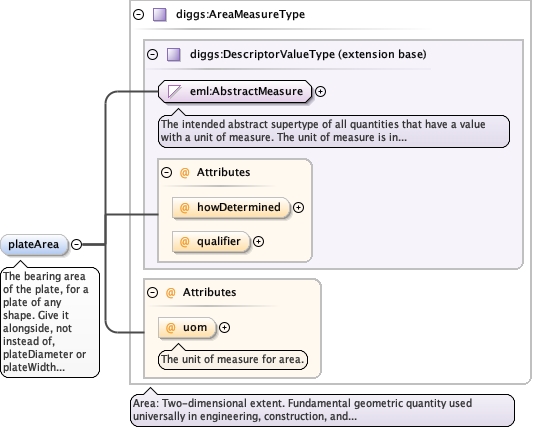This screenshot has width=533, height=430.
Task: Expand the eml:AbstractMeasure element
Action: pyautogui.click(x=320, y=91)
